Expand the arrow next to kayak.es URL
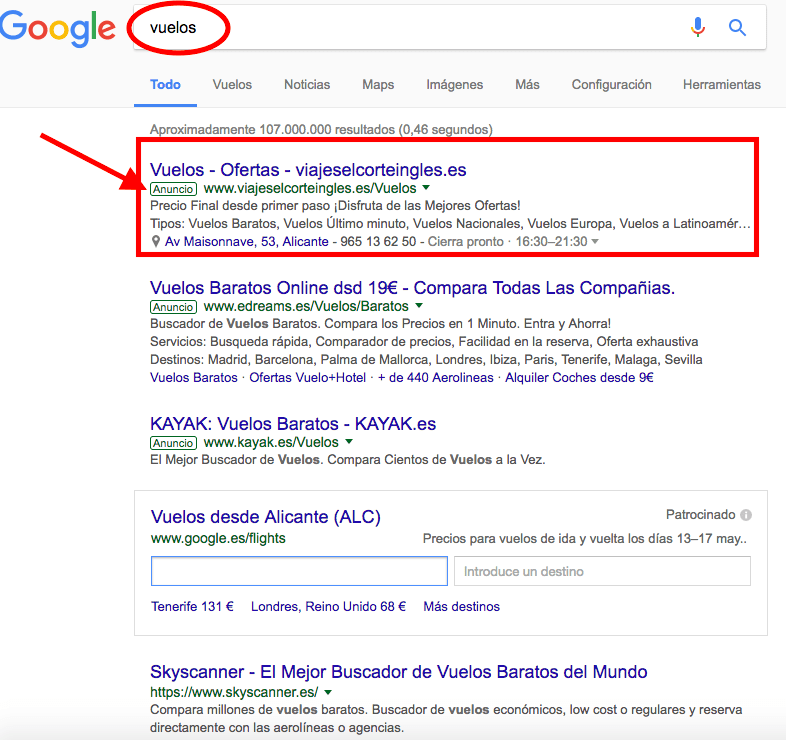Screen dimensions: 786x740 click(x=349, y=442)
